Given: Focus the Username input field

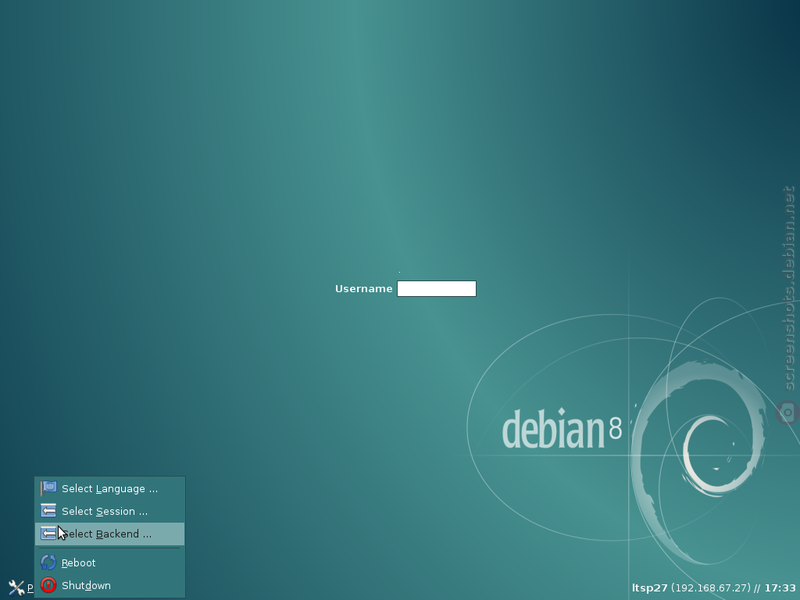Looking at the screenshot, I should 437,289.
